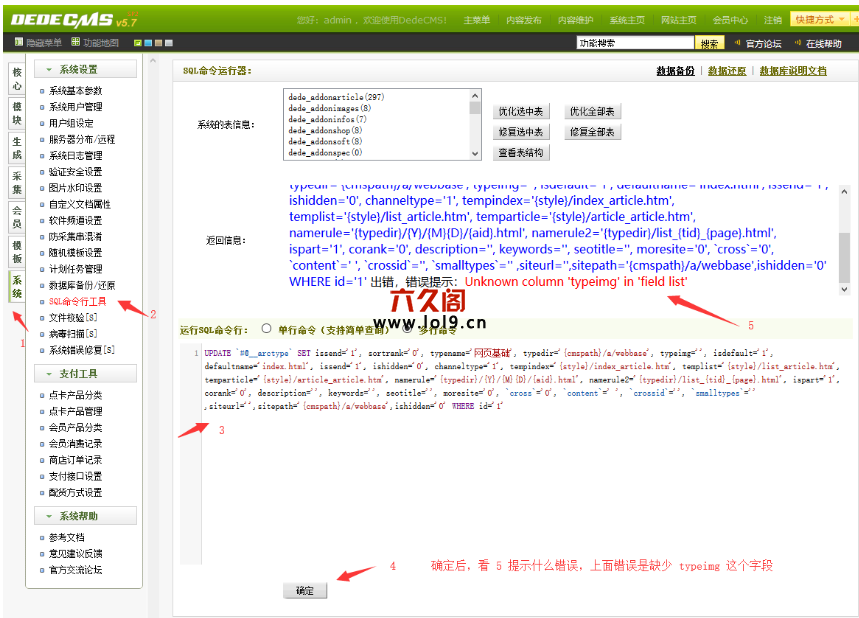Image resolution: width=859 pixels, height=618 pixels.
Task: Switch to the 生成 vertical tab
Action: click(17, 148)
